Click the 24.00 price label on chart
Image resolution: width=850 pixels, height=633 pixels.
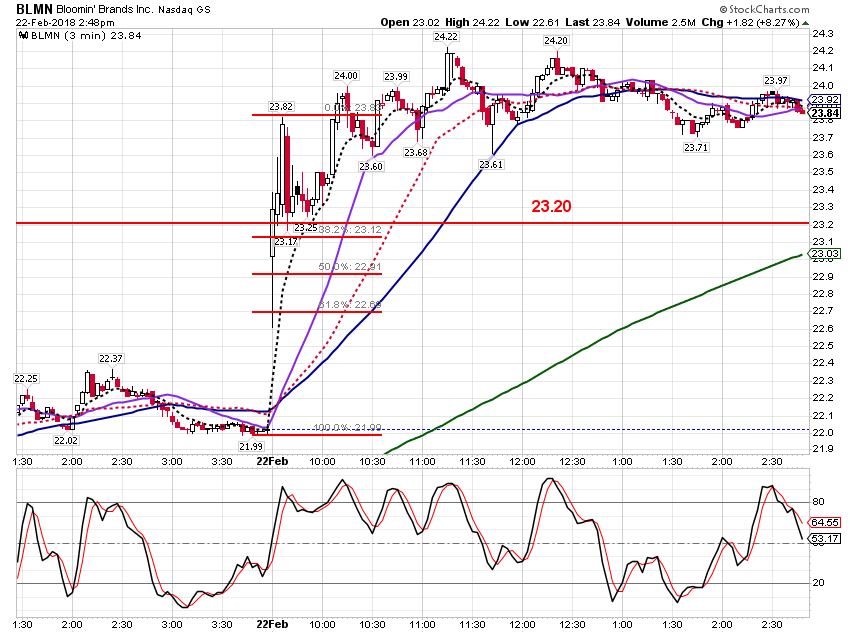[345, 76]
